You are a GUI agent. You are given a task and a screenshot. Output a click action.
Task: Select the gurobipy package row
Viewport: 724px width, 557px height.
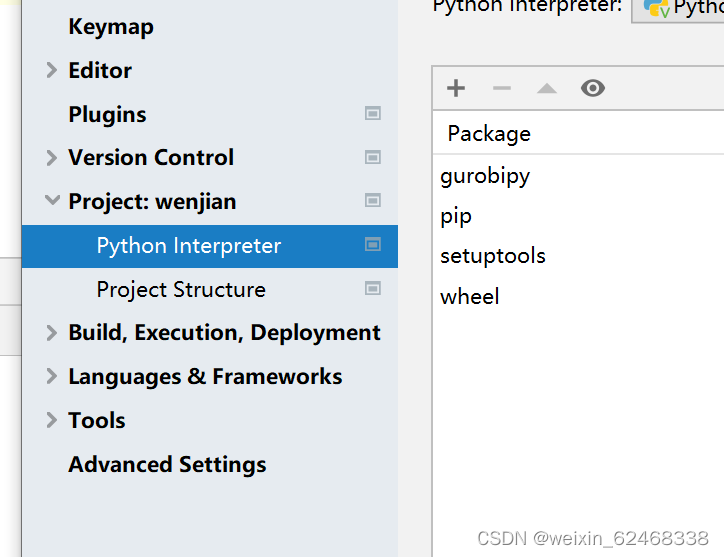pyautogui.click(x=485, y=176)
